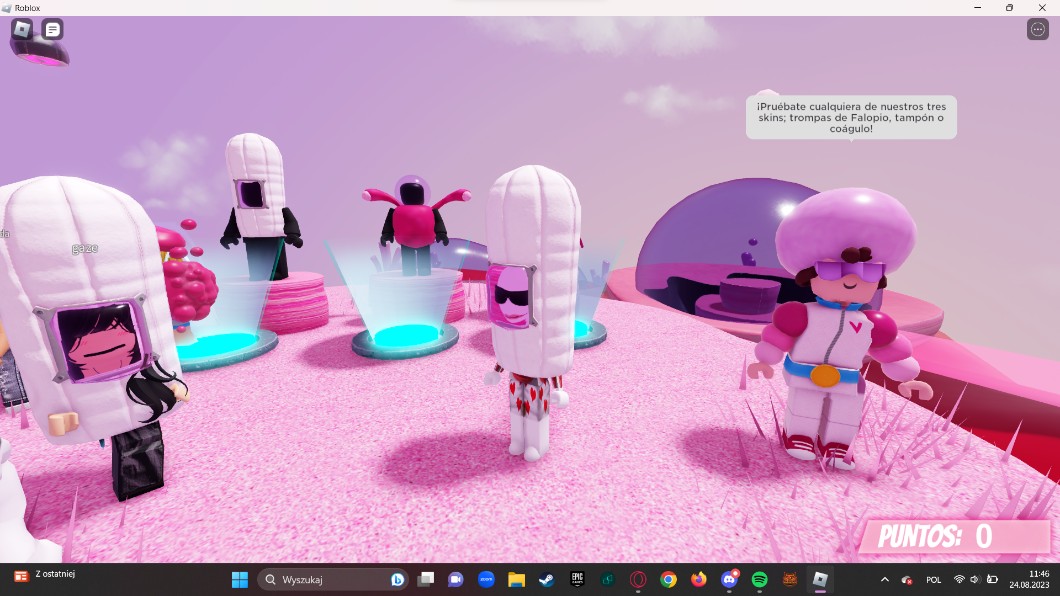Image resolution: width=1060 pixels, height=596 pixels.
Task: Toggle the Roblox chat window icon
Action: pyautogui.click(x=52, y=30)
